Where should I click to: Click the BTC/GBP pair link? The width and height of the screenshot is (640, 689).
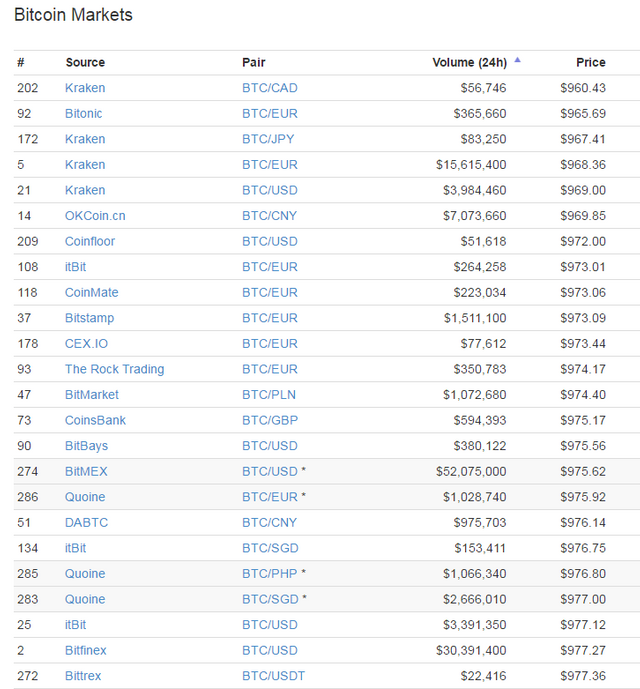(269, 420)
